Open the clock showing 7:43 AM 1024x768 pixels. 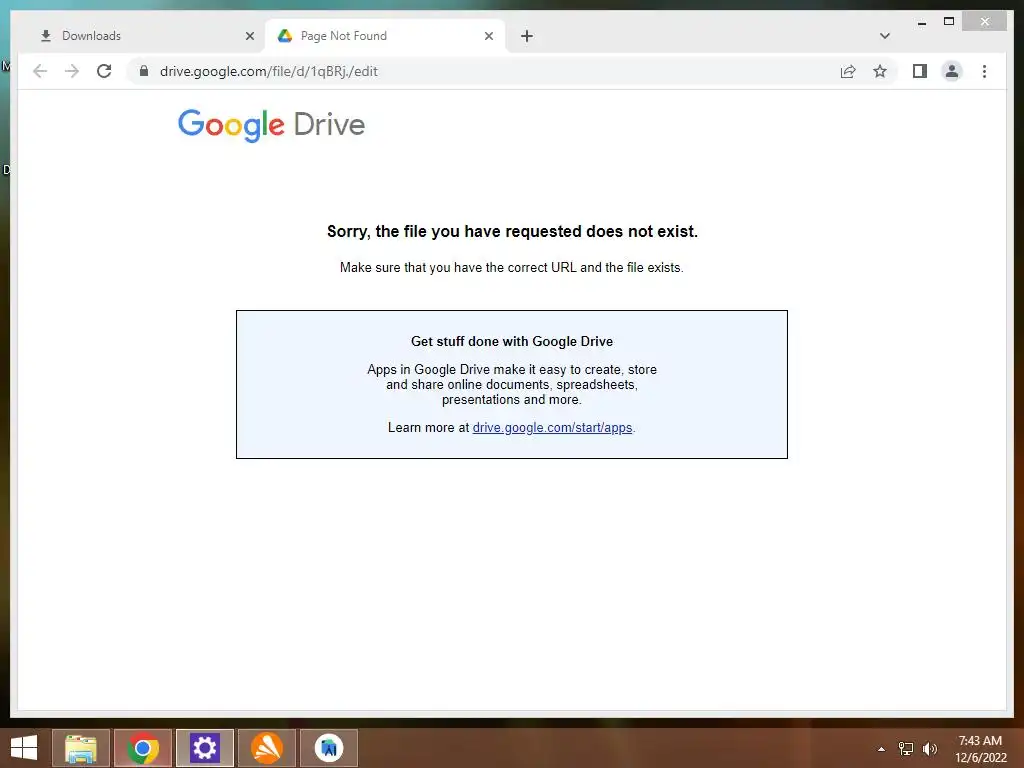(980, 749)
